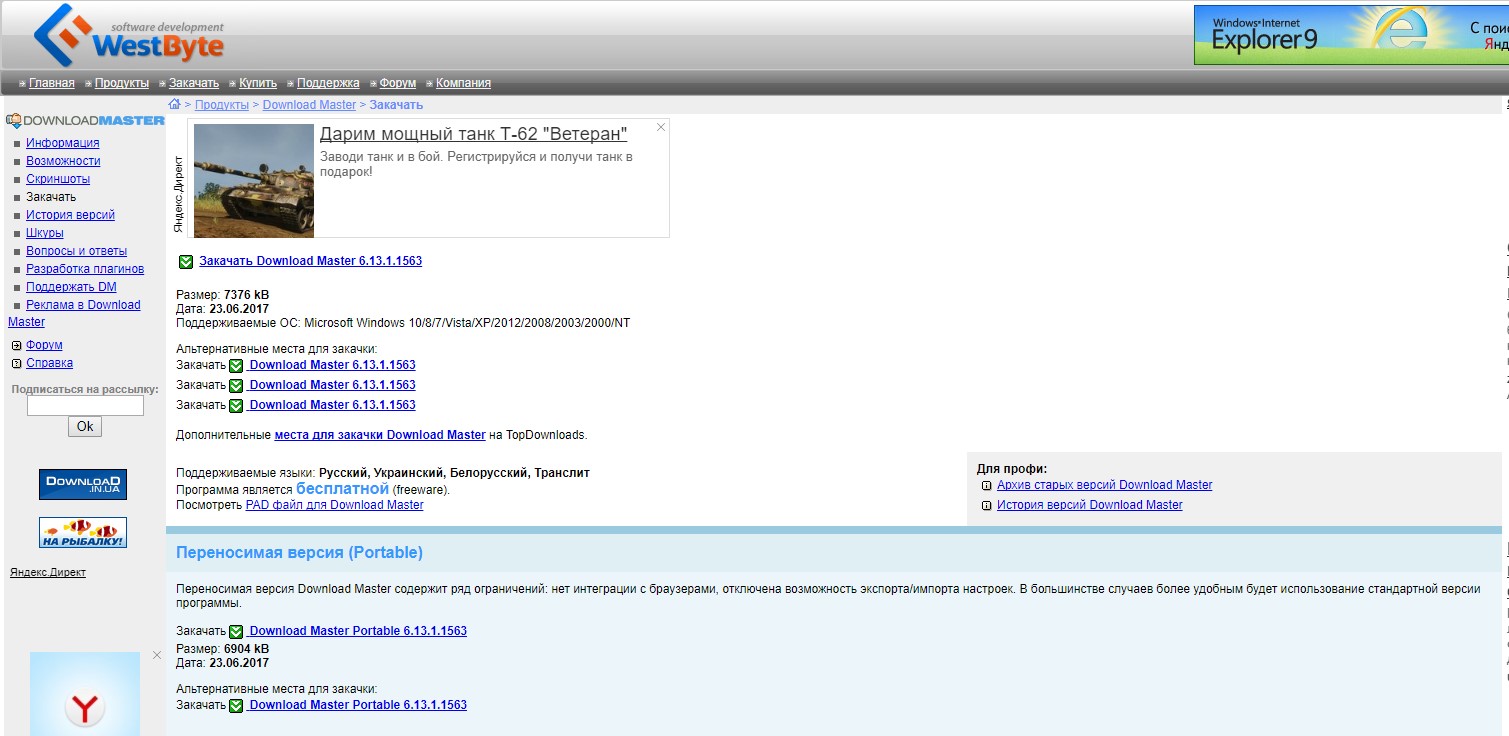Open the Закачать top menu item

[x=194, y=83]
